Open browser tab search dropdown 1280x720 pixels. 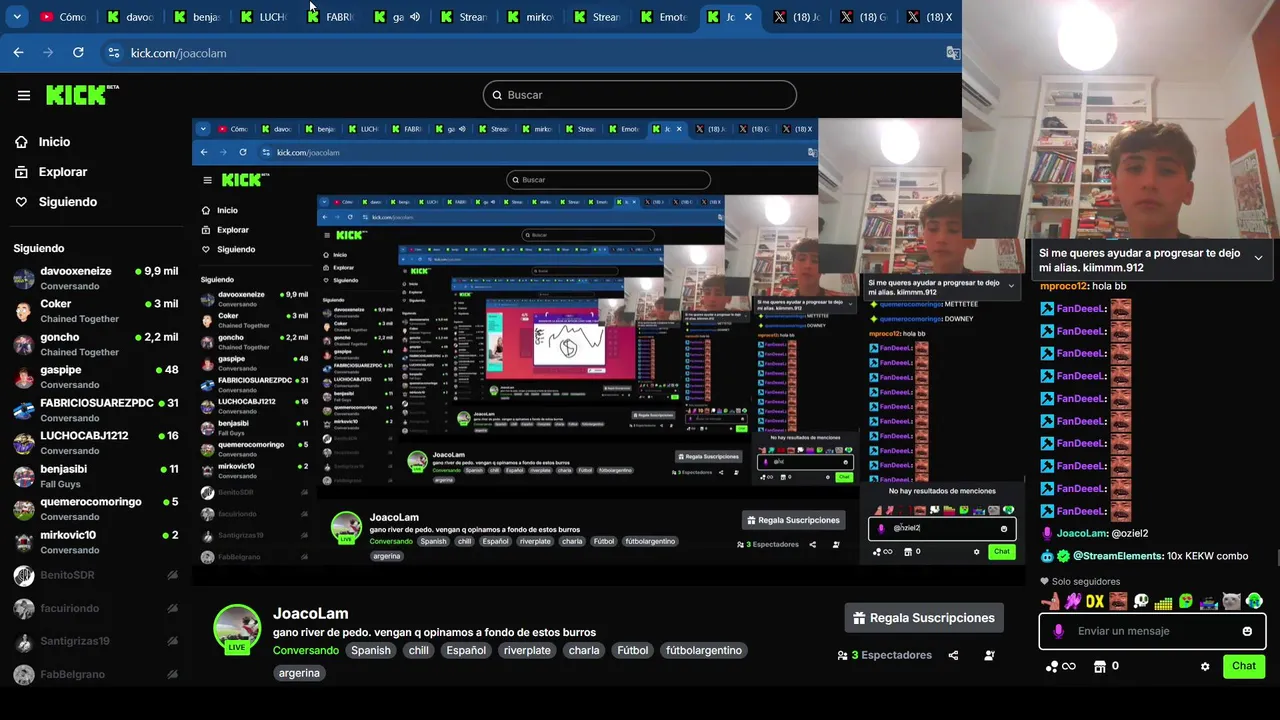[17, 17]
